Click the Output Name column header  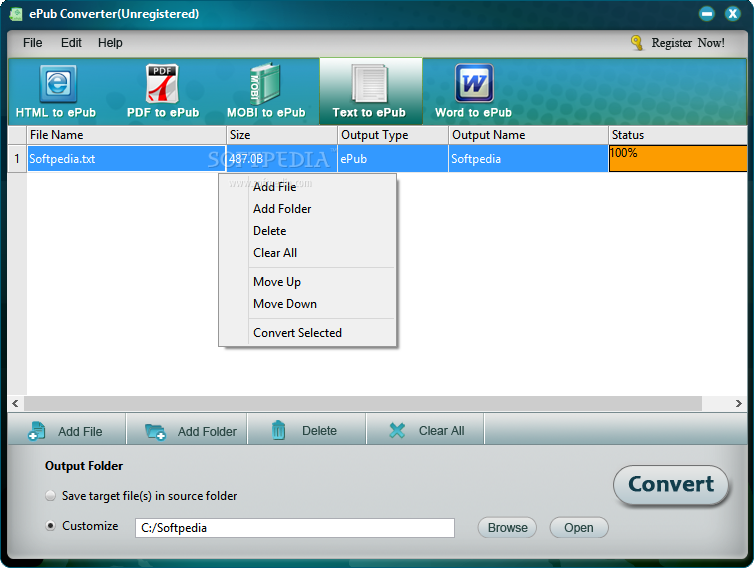528,135
